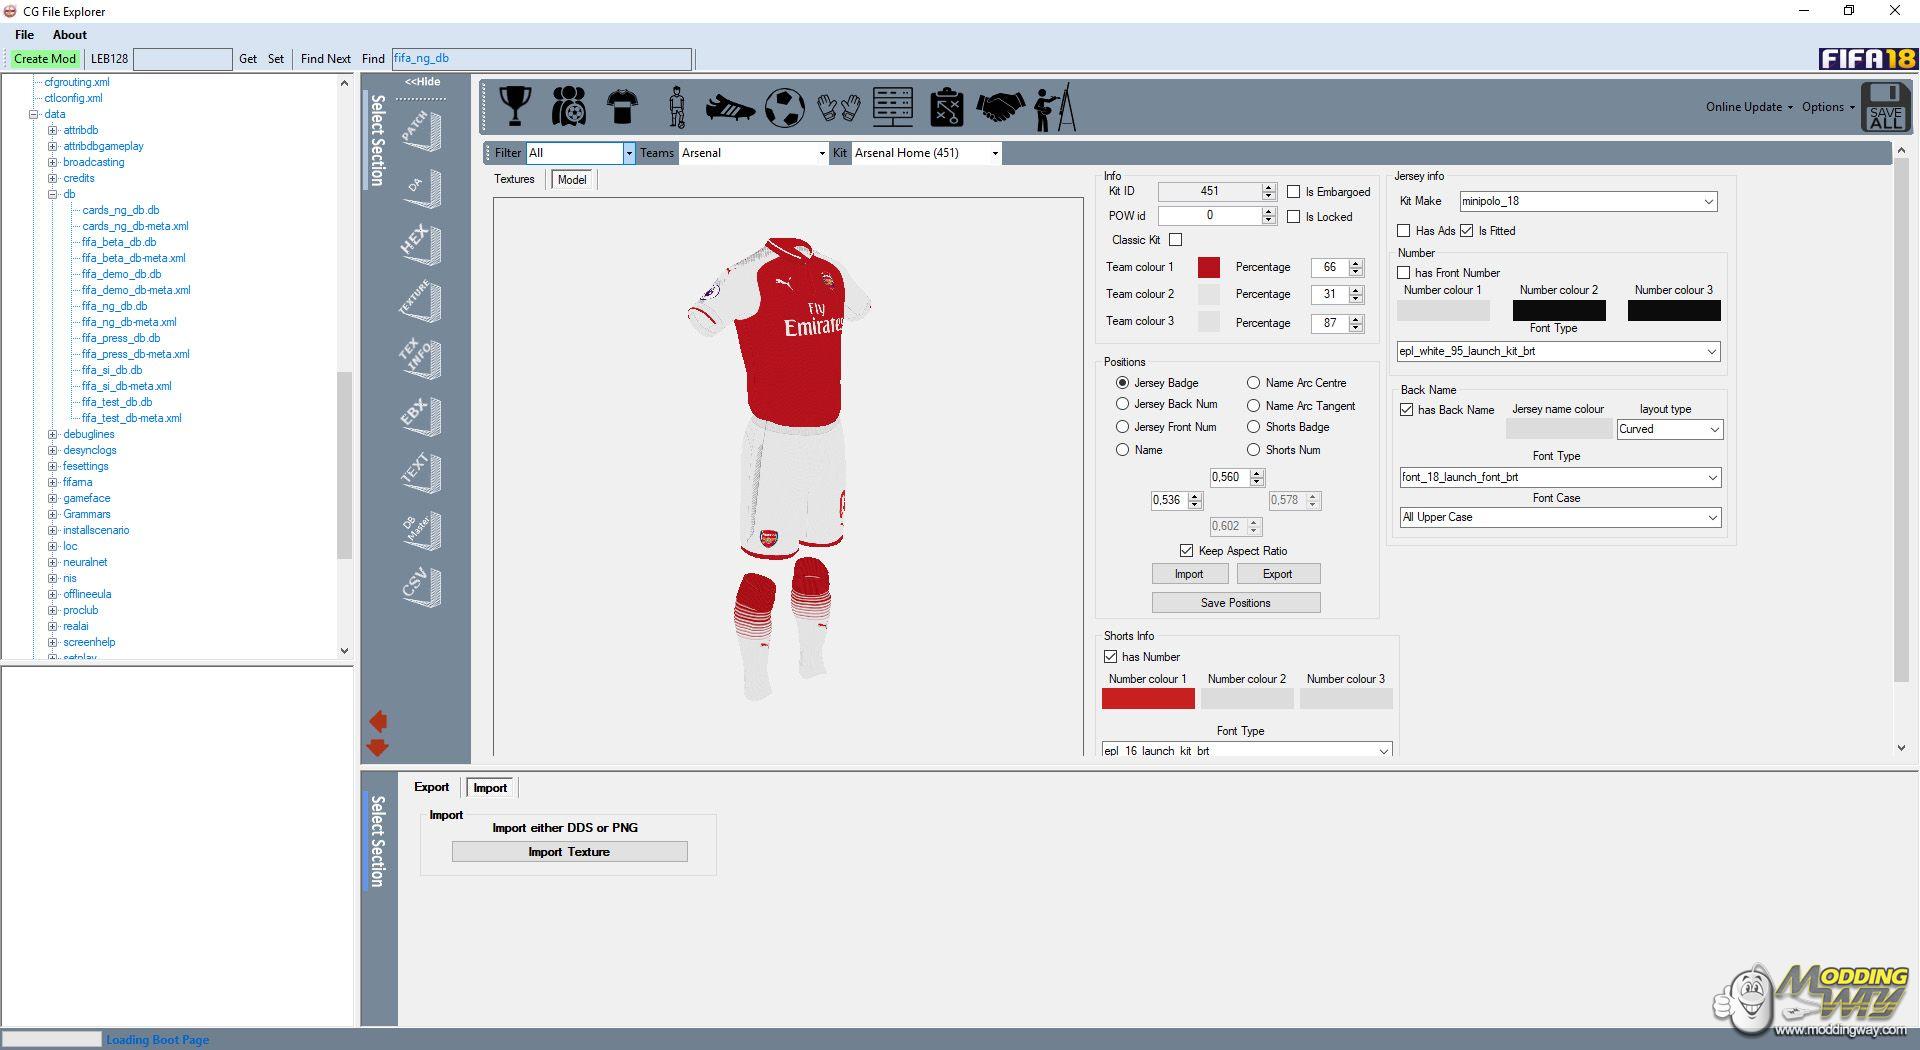This screenshot has width=1920, height=1050.
Task: Click the Import Texture button
Action: pyautogui.click(x=569, y=852)
